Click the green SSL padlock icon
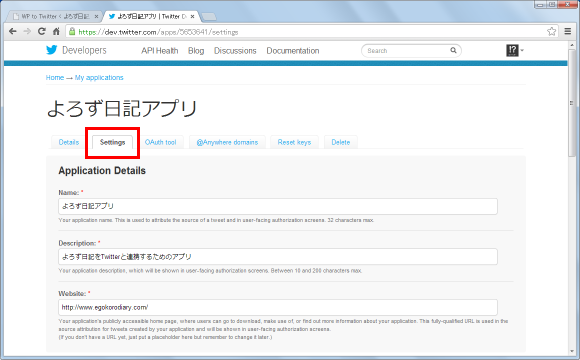The height and width of the screenshot is (360, 580). coord(72,31)
